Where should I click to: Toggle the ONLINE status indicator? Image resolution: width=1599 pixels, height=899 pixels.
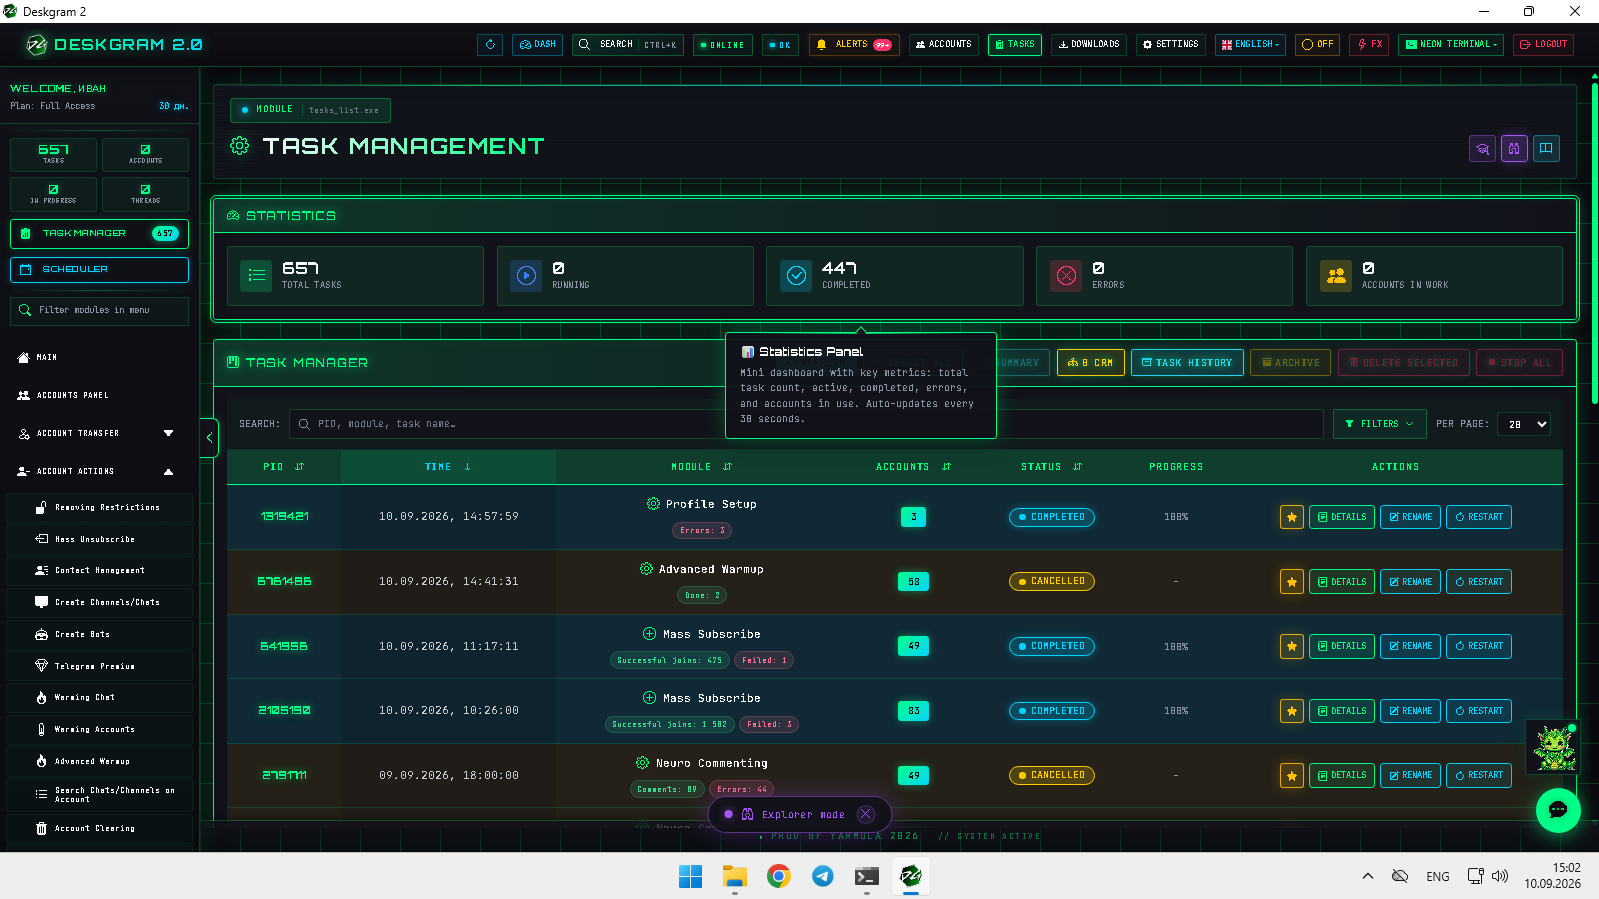click(723, 45)
